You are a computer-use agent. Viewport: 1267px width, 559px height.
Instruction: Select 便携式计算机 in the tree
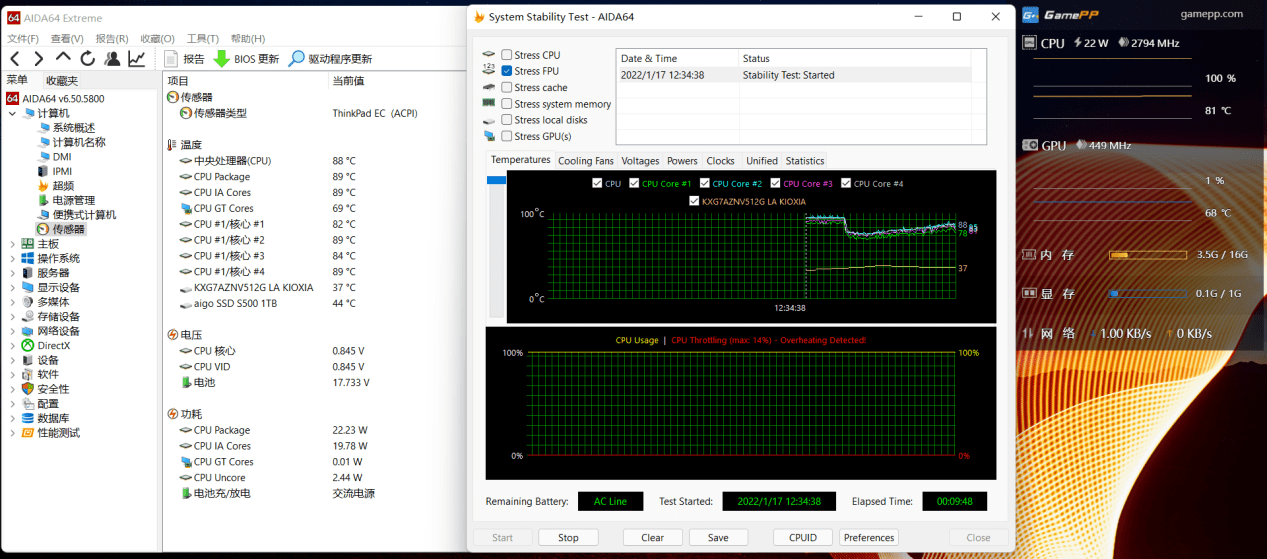(84, 215)
